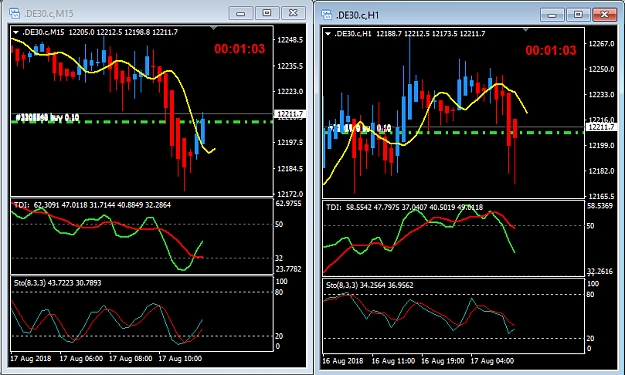
Task: Click the .DE30.c,H1 OHLC header text
Action: point(410,34)
